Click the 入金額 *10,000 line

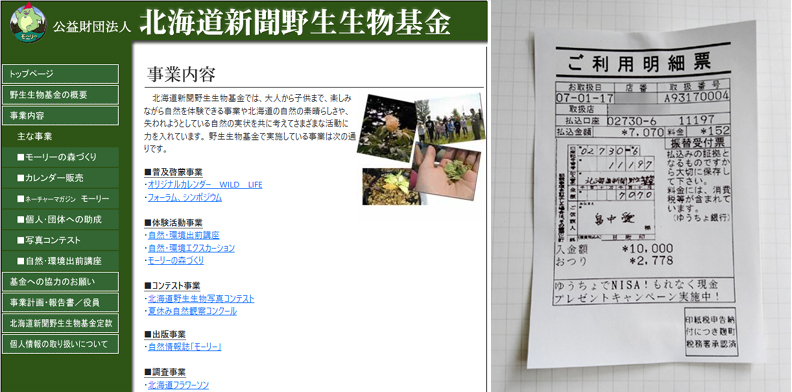click(614, 249)
